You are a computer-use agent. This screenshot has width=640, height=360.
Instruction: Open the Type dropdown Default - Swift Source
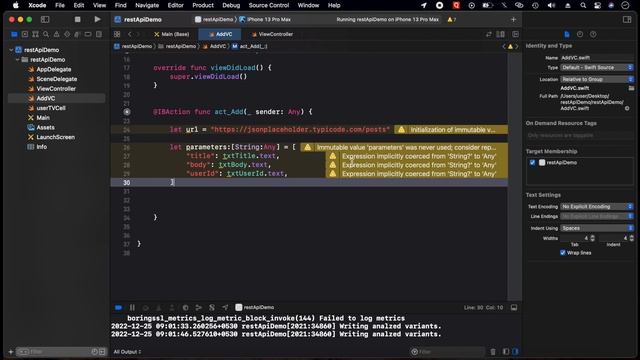point(597,67)
